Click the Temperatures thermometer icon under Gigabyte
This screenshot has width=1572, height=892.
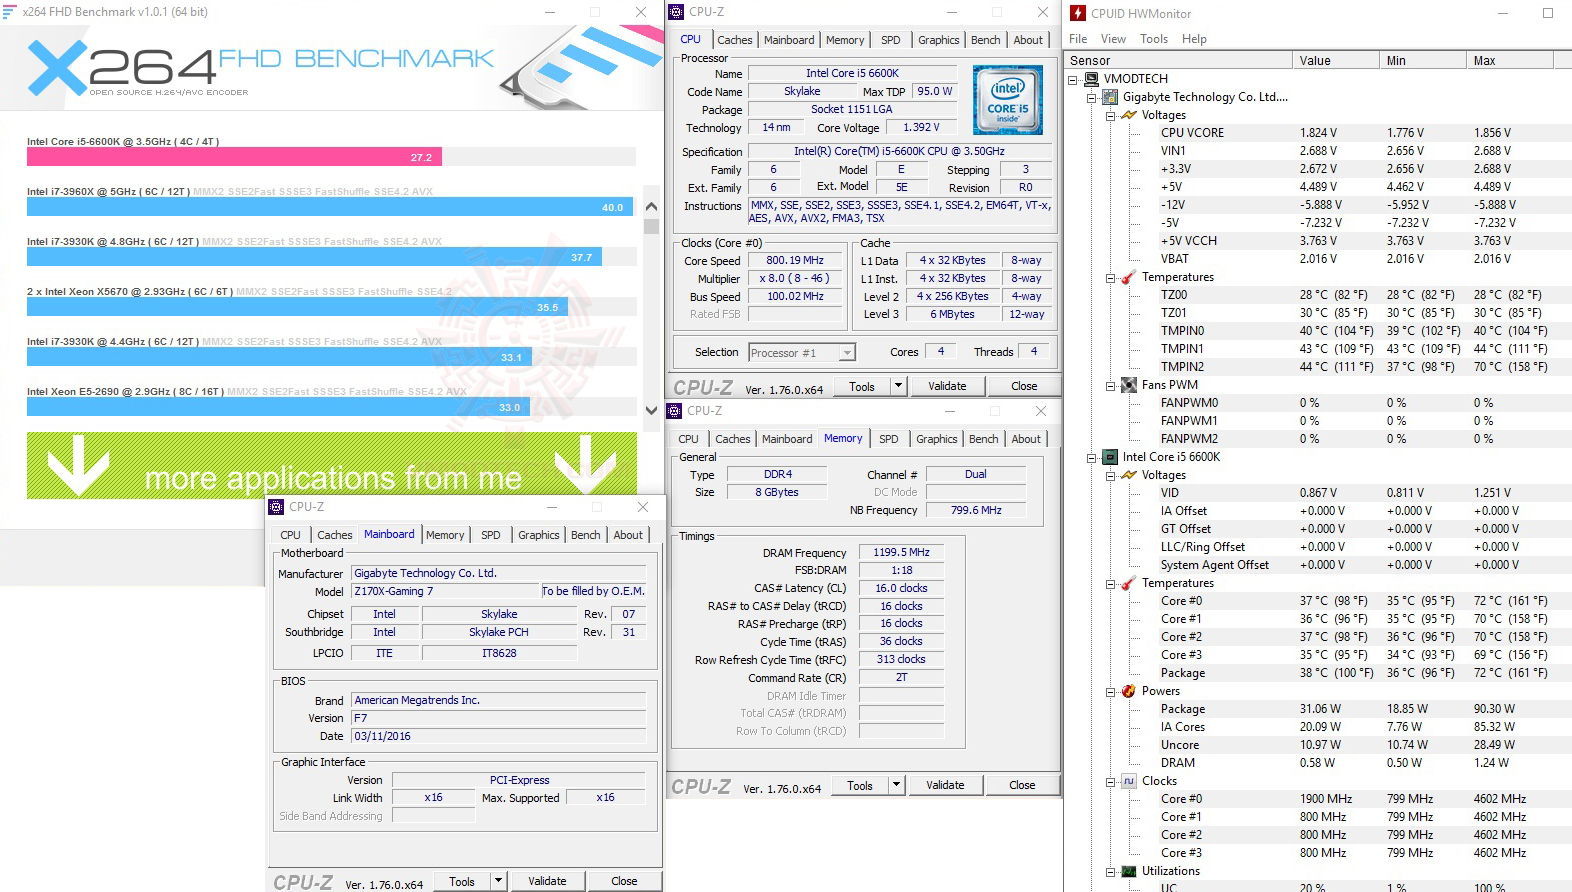tap(1129, 277)
